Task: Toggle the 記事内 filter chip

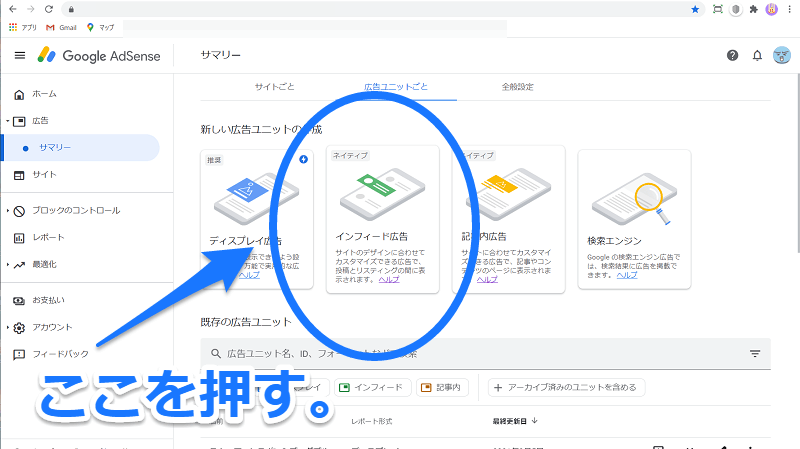Action: (x=443, y=387)
